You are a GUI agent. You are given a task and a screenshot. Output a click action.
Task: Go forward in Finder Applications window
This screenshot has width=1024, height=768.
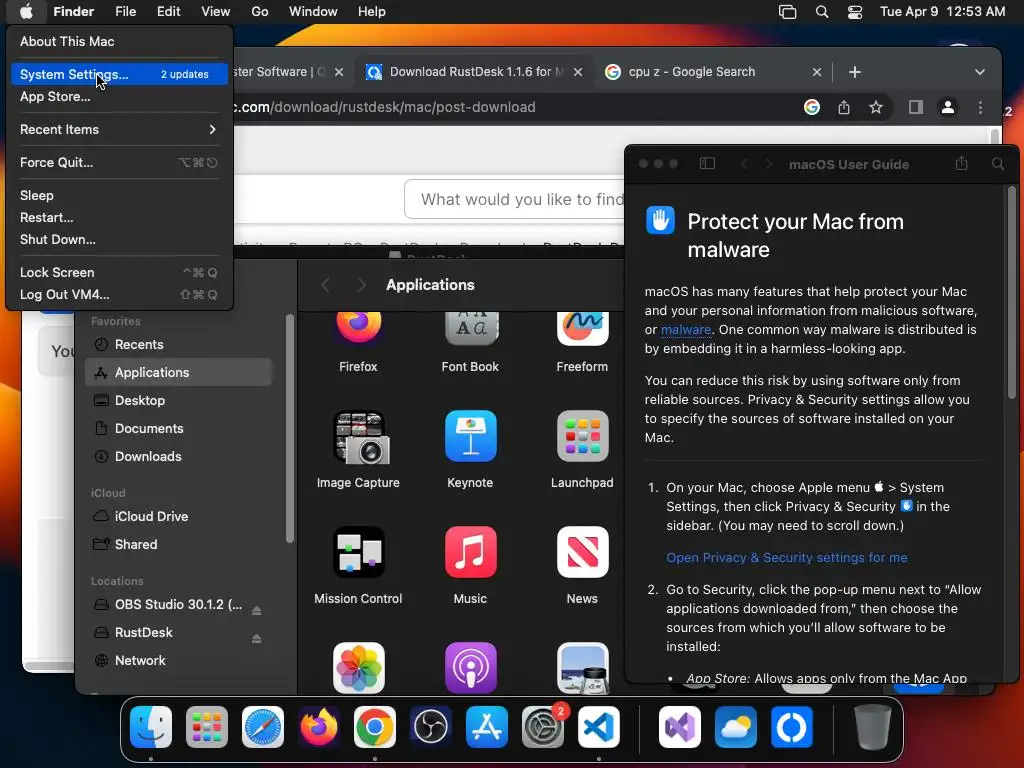click(361, 285)
